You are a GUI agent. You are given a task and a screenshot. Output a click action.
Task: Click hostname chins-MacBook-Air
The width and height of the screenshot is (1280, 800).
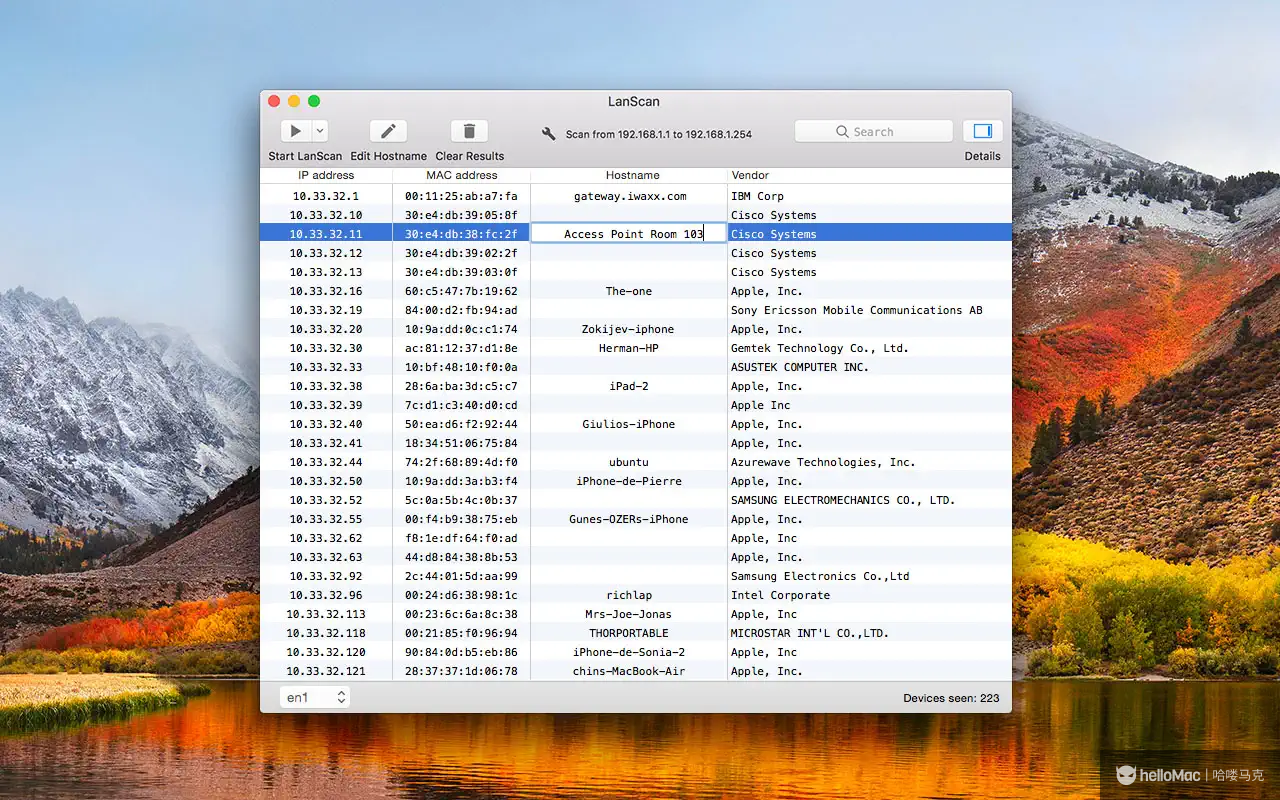pyautogui.click(x=629, y=671)
